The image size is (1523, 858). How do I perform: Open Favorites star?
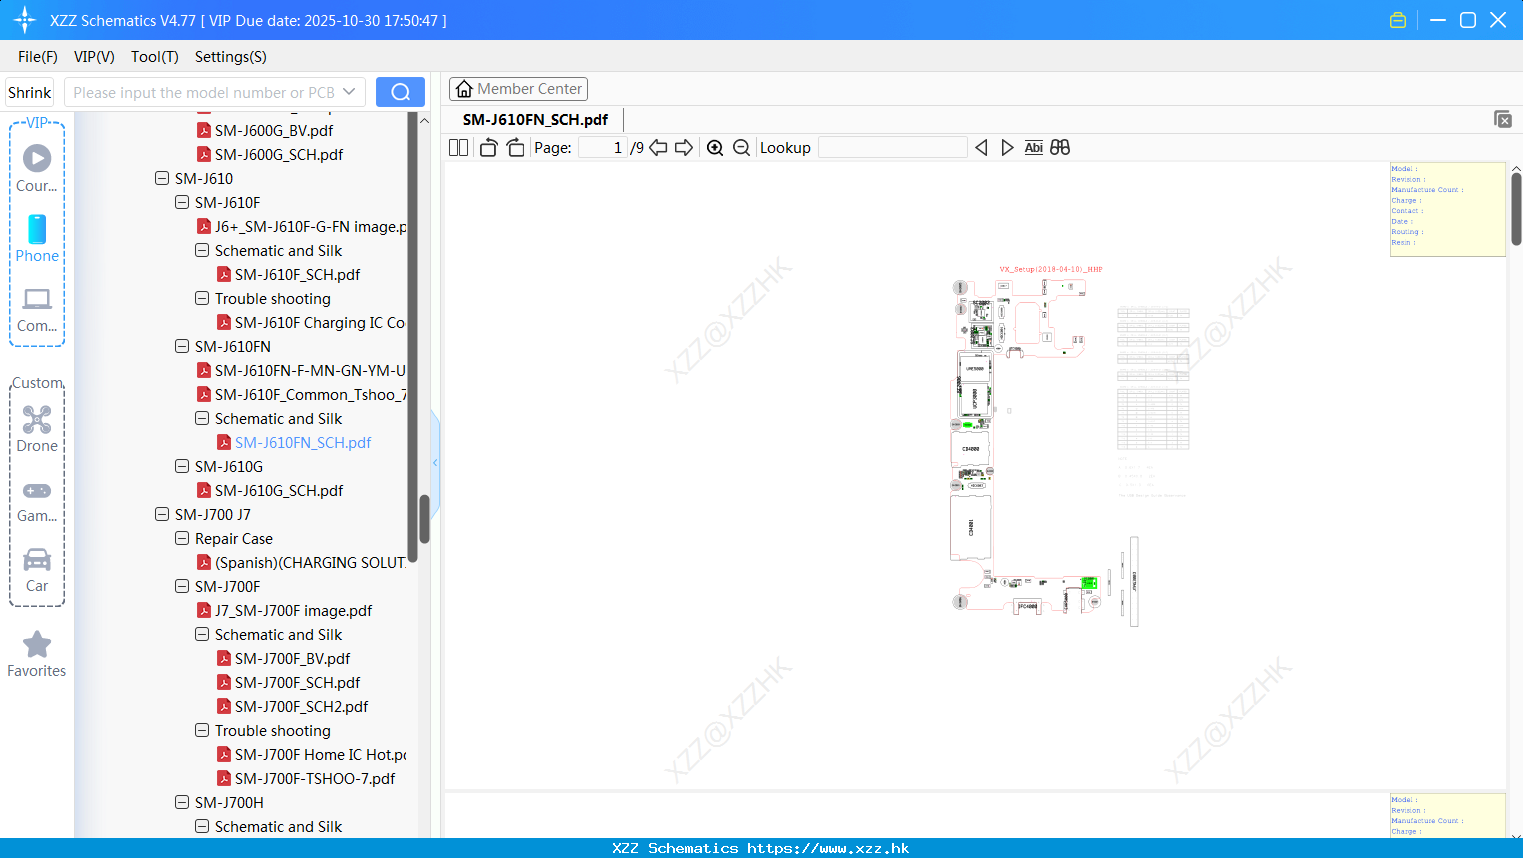37,654
